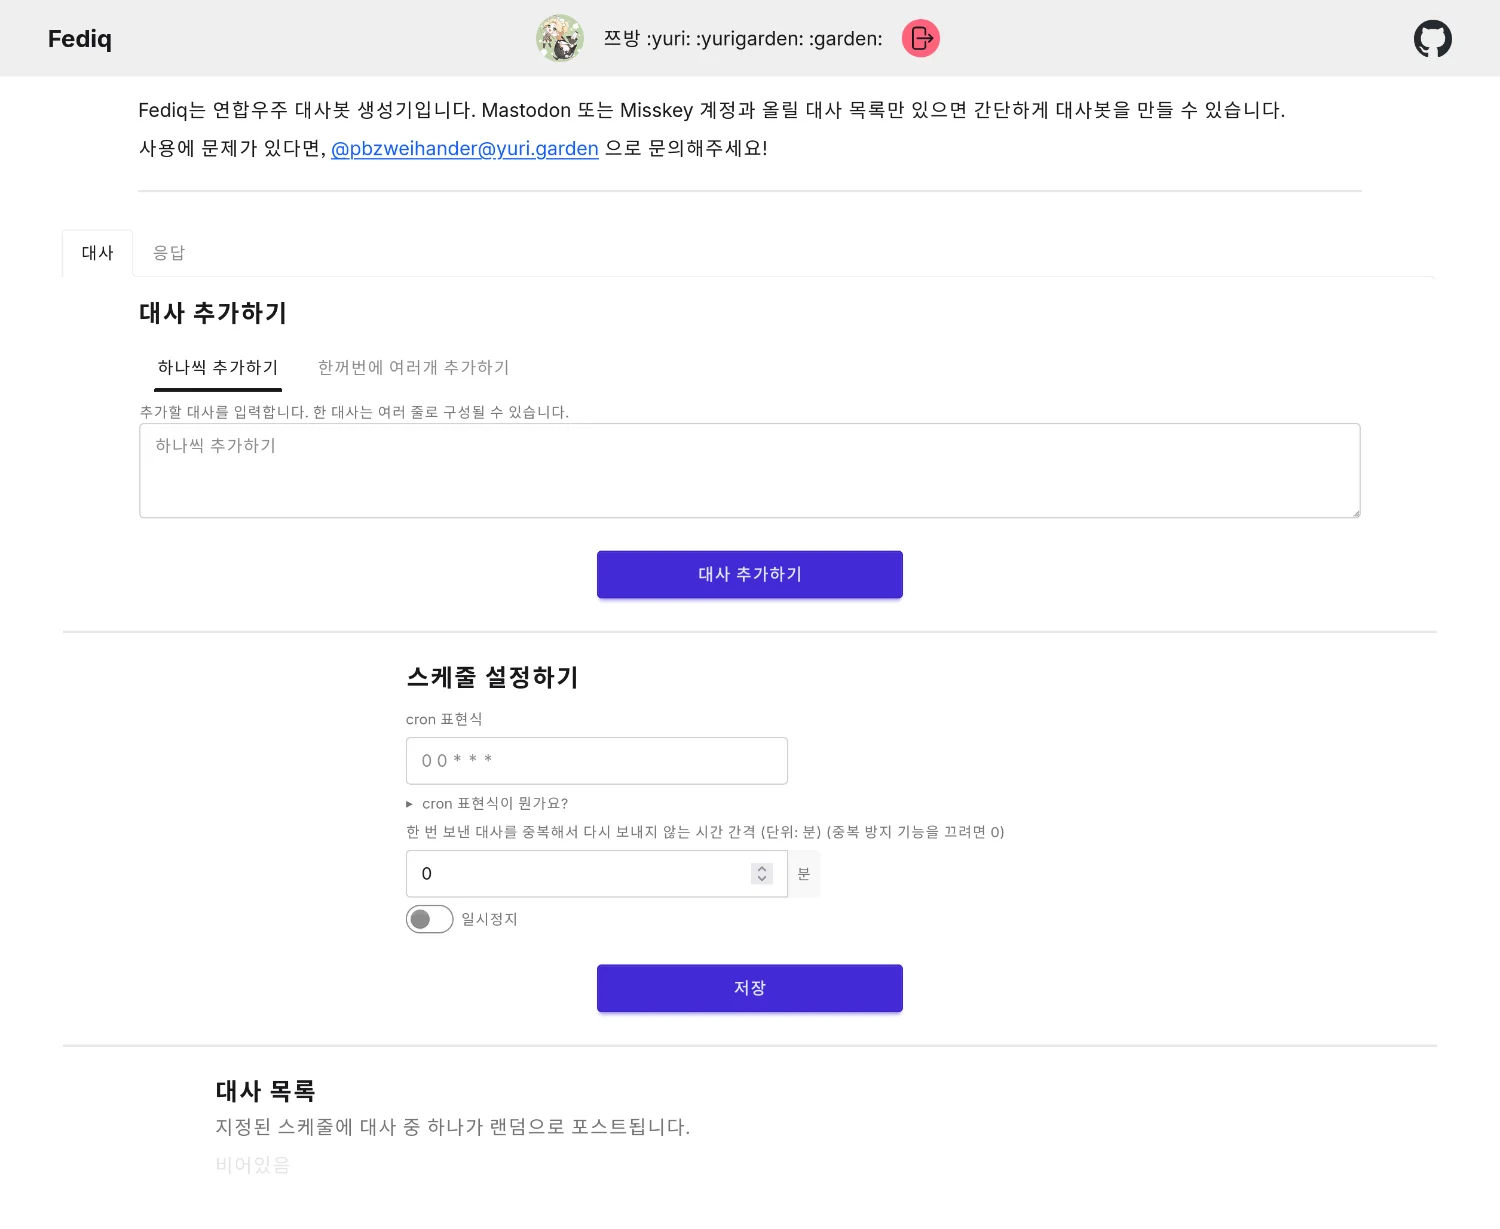Click the textarea resize handle corner
Screen dimensions: 1500x1229
pos(1355,513)
